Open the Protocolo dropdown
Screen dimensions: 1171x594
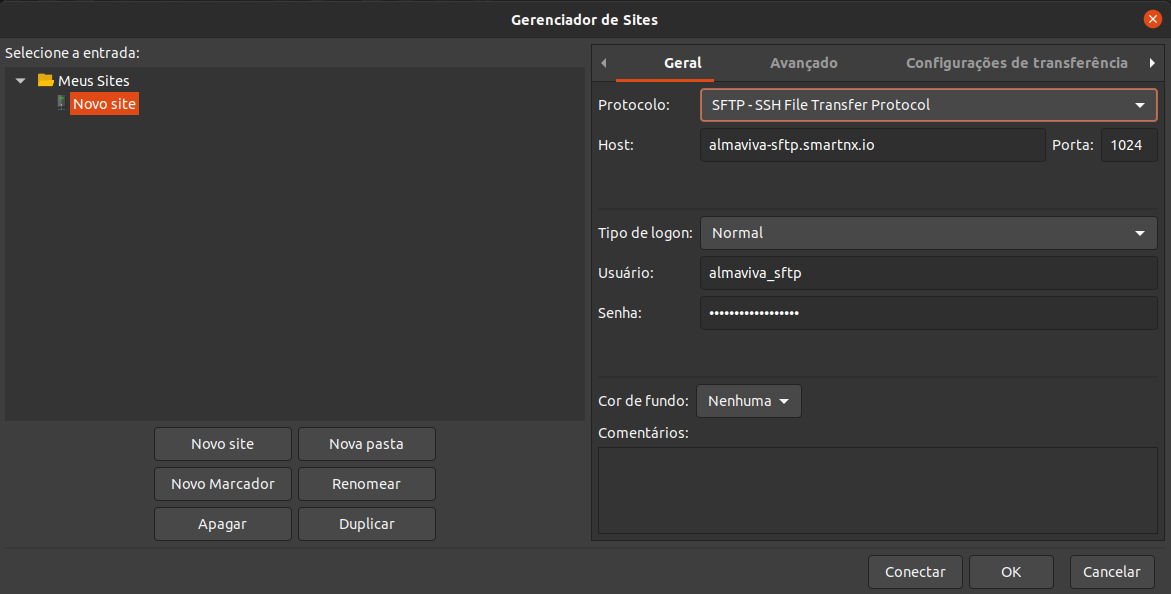928,105
